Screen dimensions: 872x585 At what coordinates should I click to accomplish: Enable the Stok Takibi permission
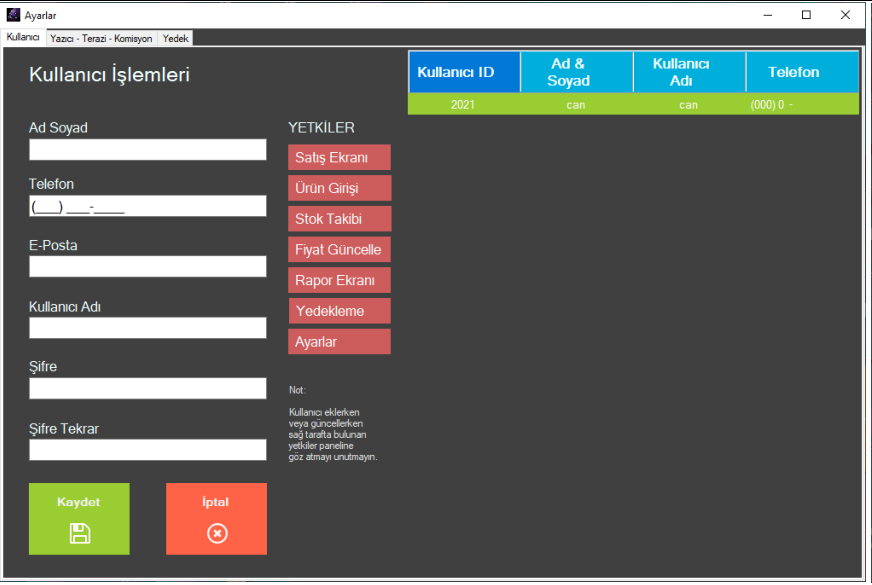pos(339,219)
